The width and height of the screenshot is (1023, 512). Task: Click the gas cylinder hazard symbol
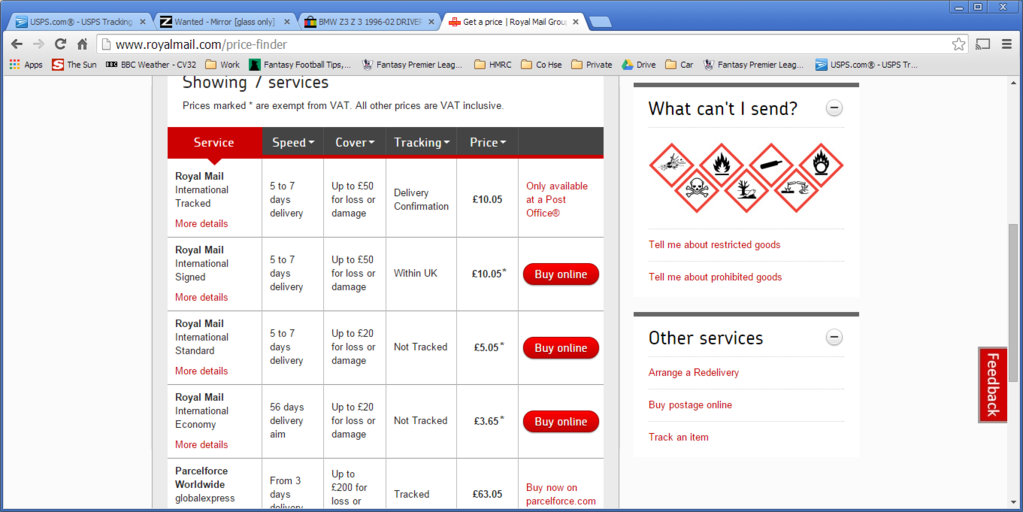click(x=771, y=165)
